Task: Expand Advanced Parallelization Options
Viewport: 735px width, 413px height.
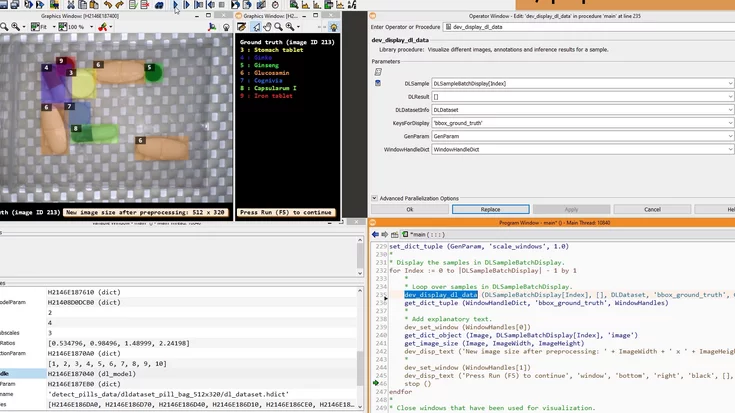Action: pyautogui.click(x=374, y=198)
